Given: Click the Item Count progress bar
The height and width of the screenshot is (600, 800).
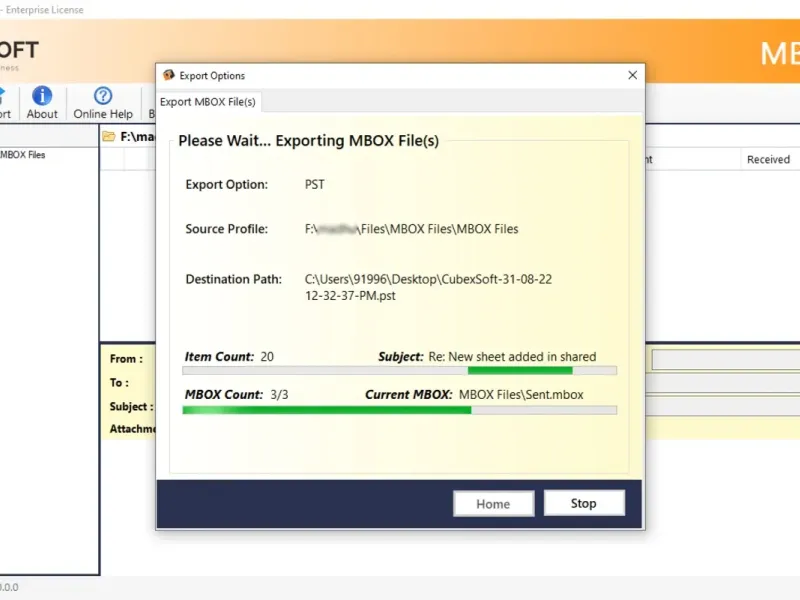Looking at the screenshot, I should point(399,370).
